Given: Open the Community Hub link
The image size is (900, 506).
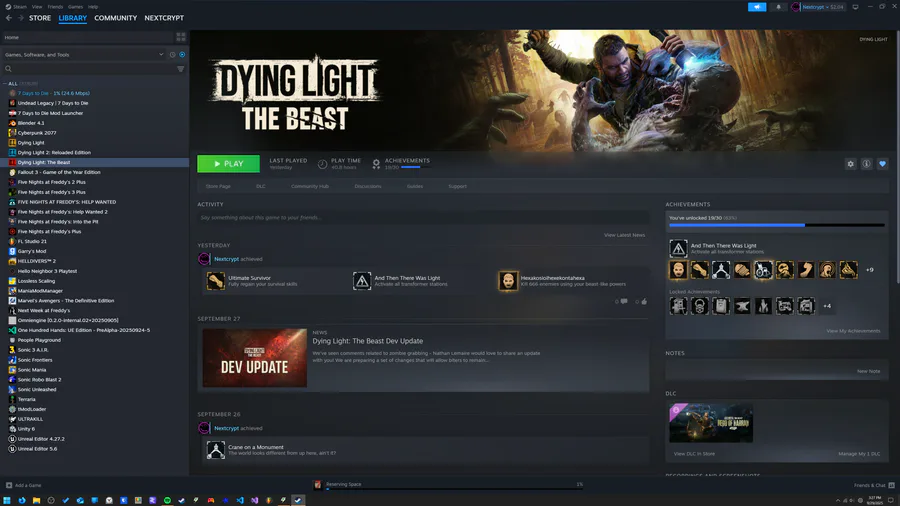Looking at the screenshot, I should (310, 186).
